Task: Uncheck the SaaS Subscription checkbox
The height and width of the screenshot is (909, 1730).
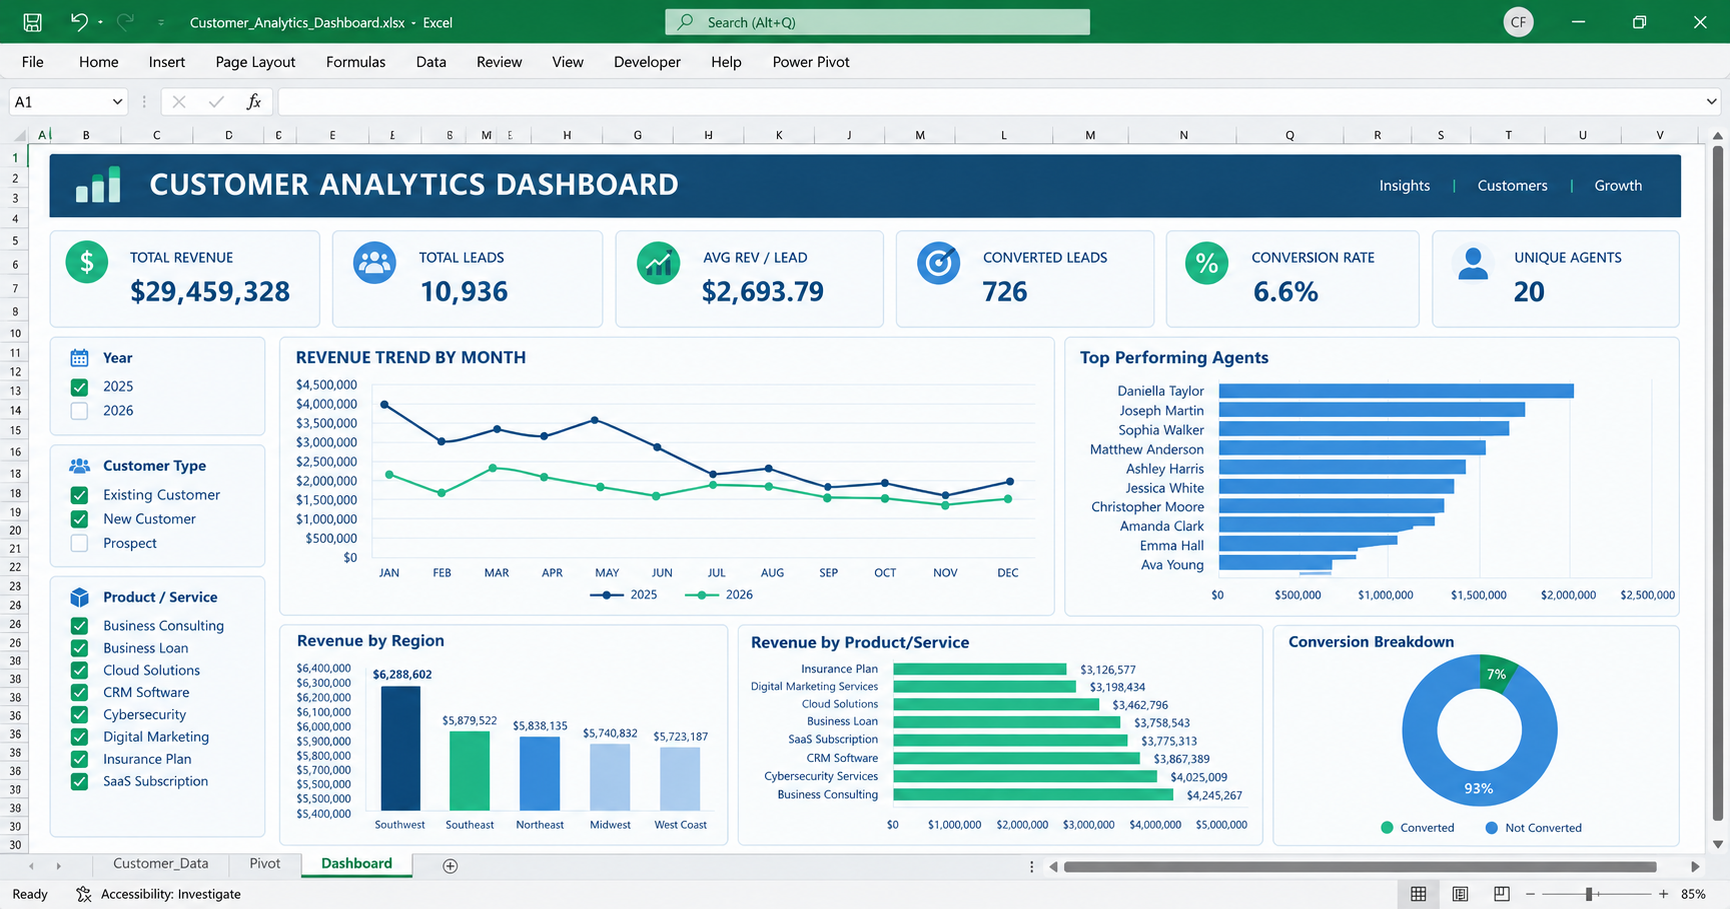Action: tap(80, 782)
